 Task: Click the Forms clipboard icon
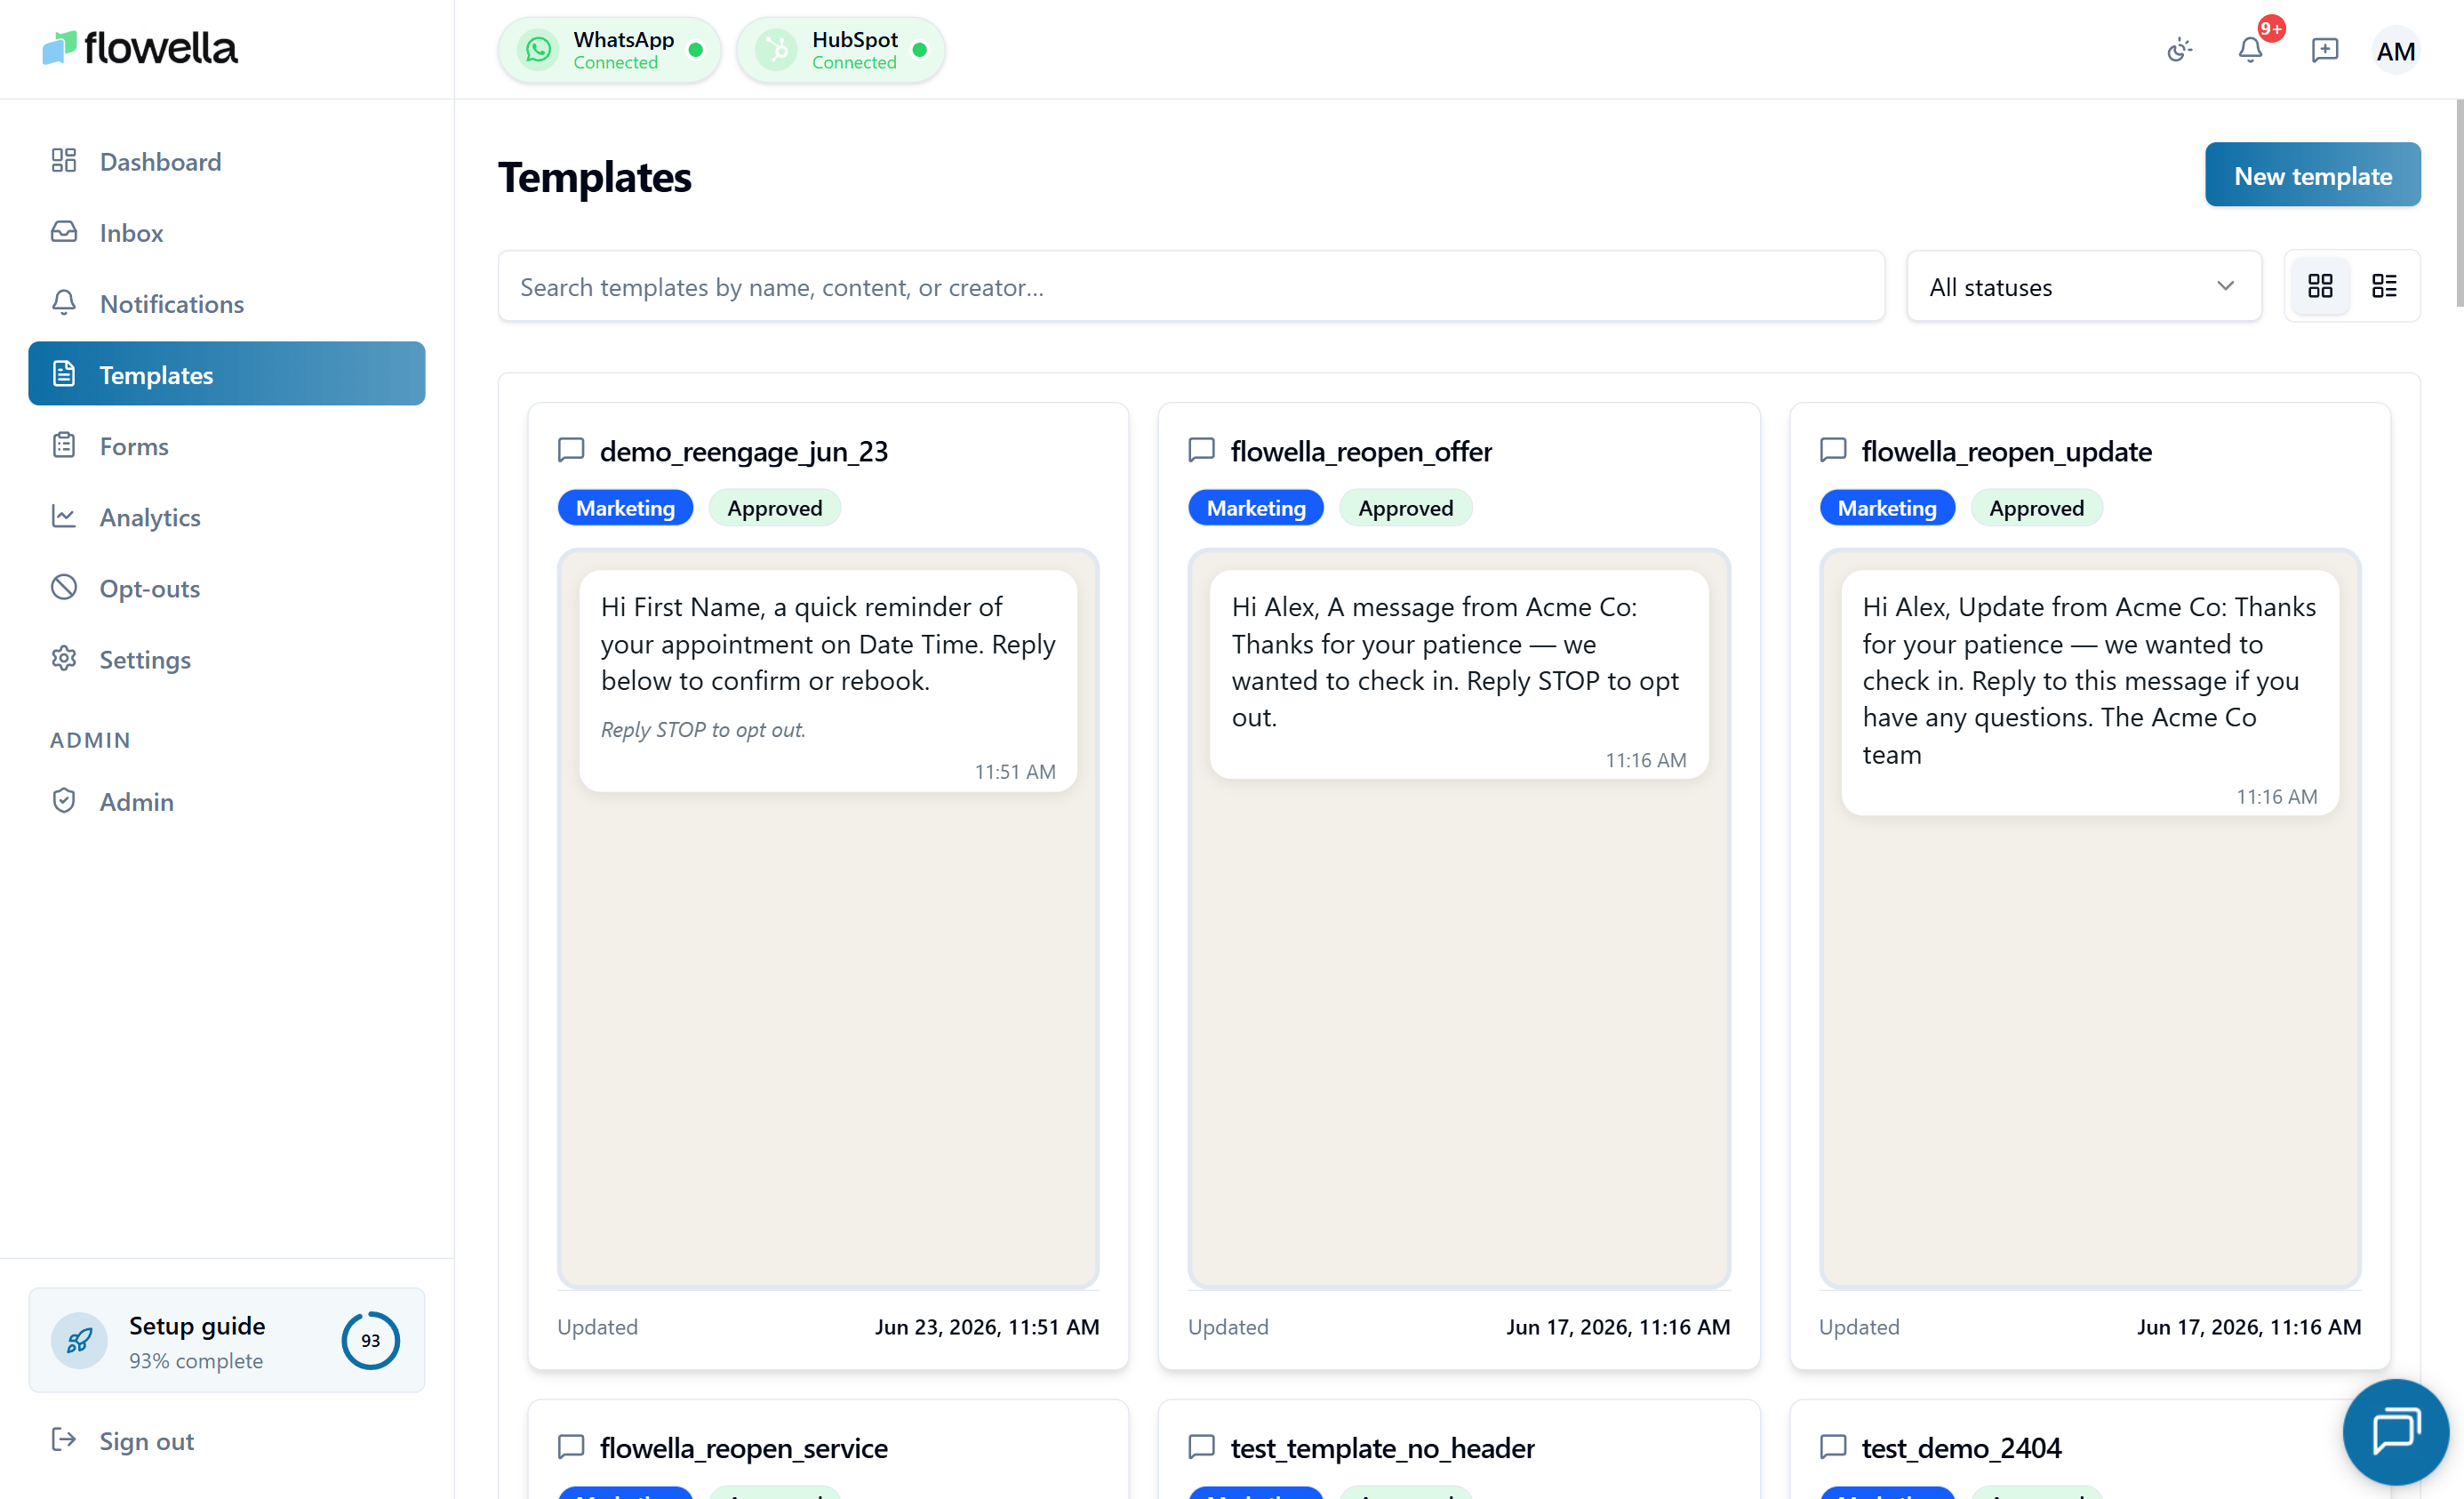pyautogui.click(x=64, y=444)
